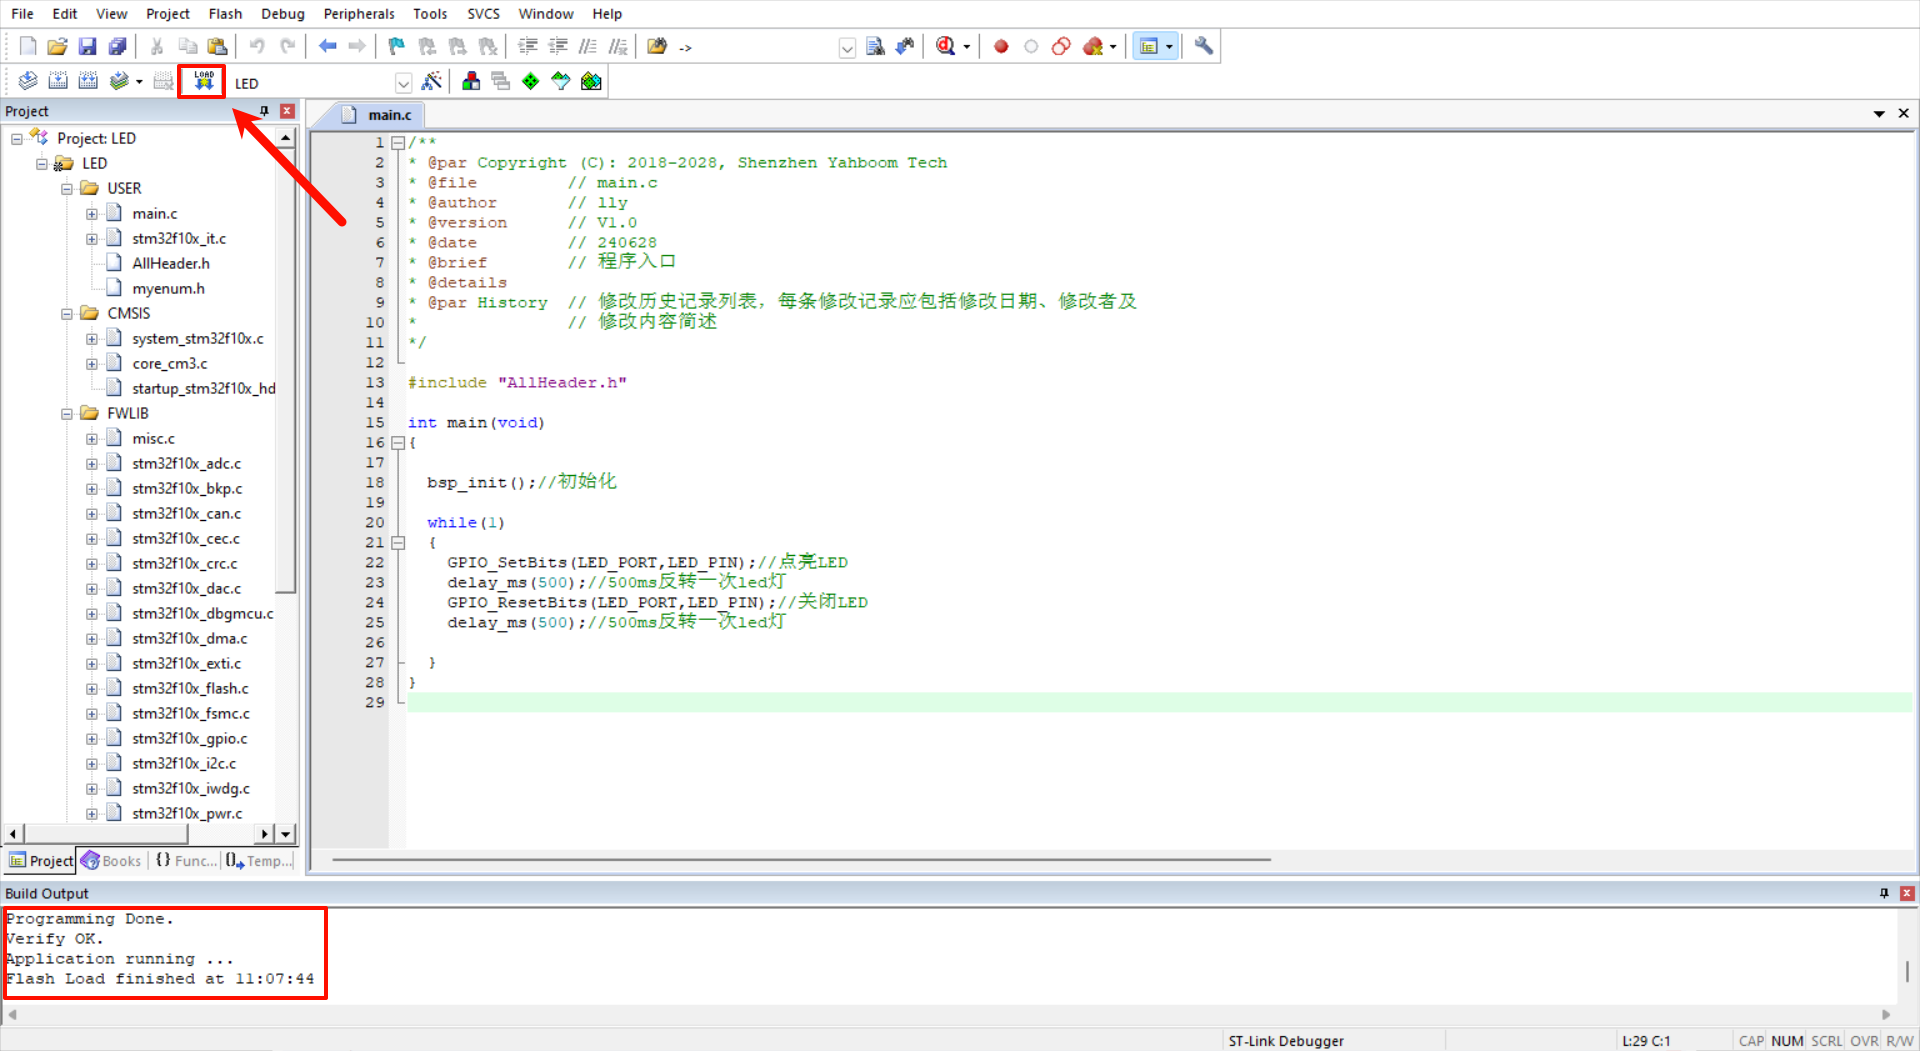Open the editor tabs list arrow

1879,114
